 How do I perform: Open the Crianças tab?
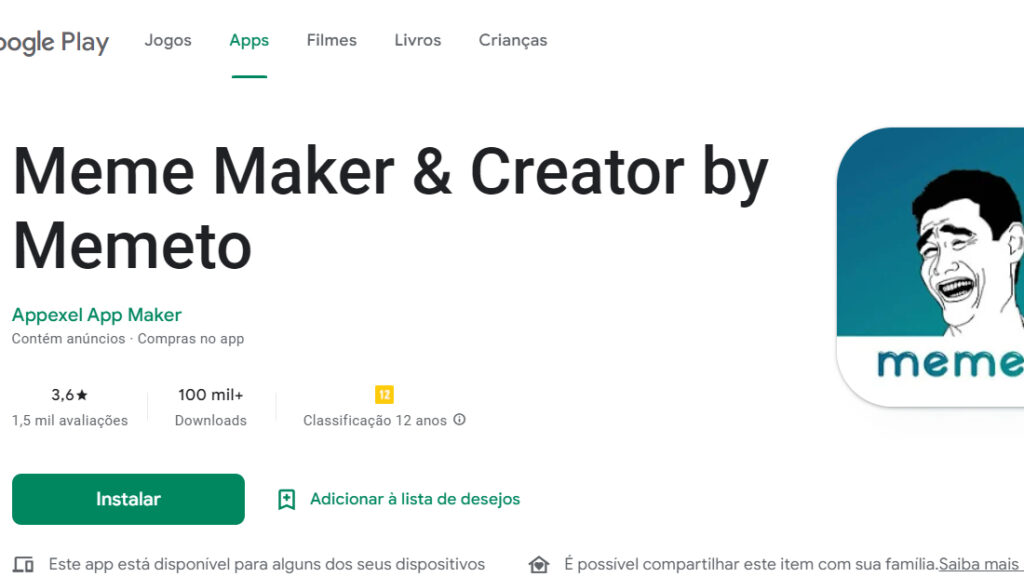(x=512, y=41)
